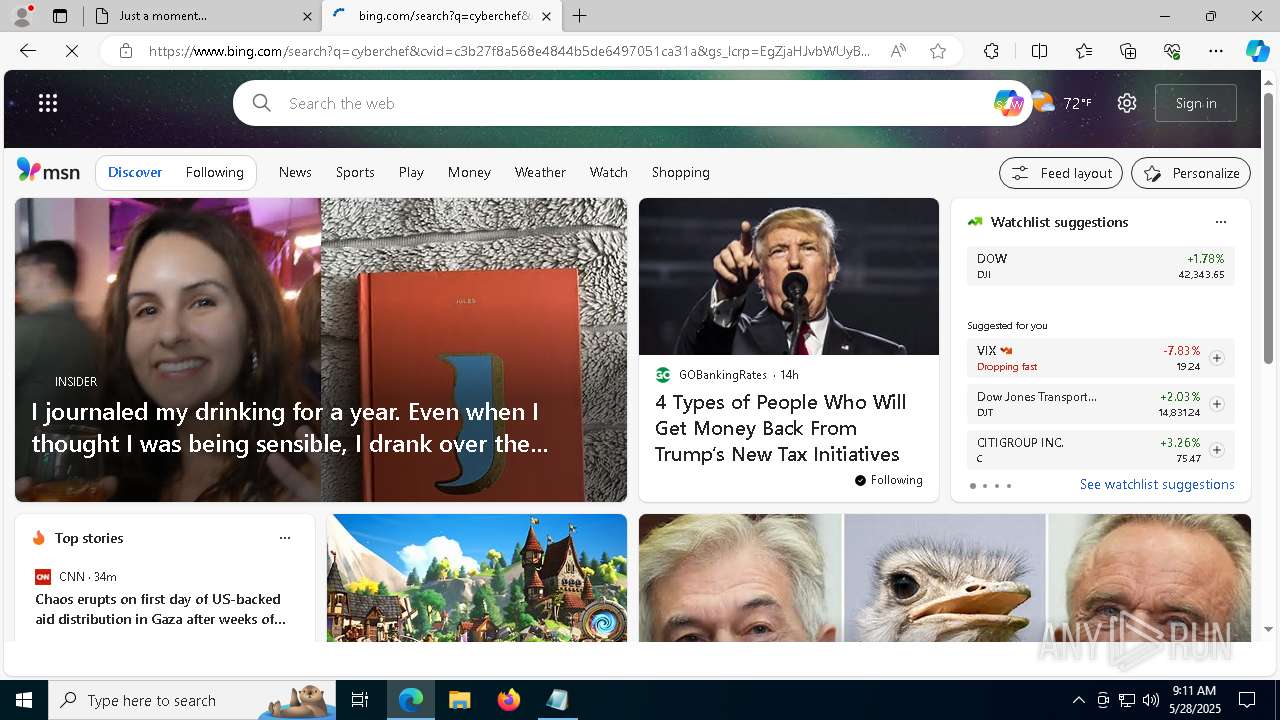
Task: Select first watchlist carousel dot
Action: 972,486
